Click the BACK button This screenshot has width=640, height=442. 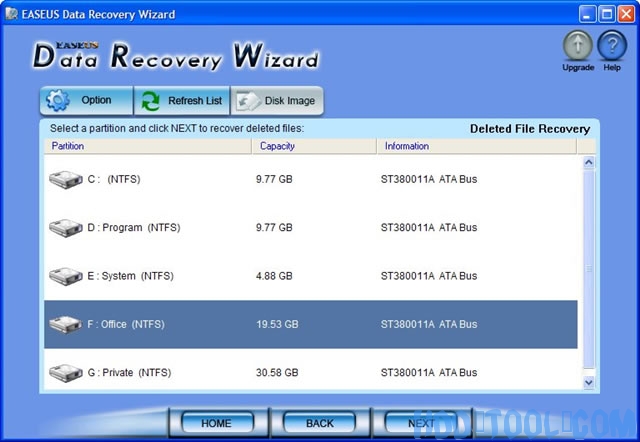tap(320, 423)
